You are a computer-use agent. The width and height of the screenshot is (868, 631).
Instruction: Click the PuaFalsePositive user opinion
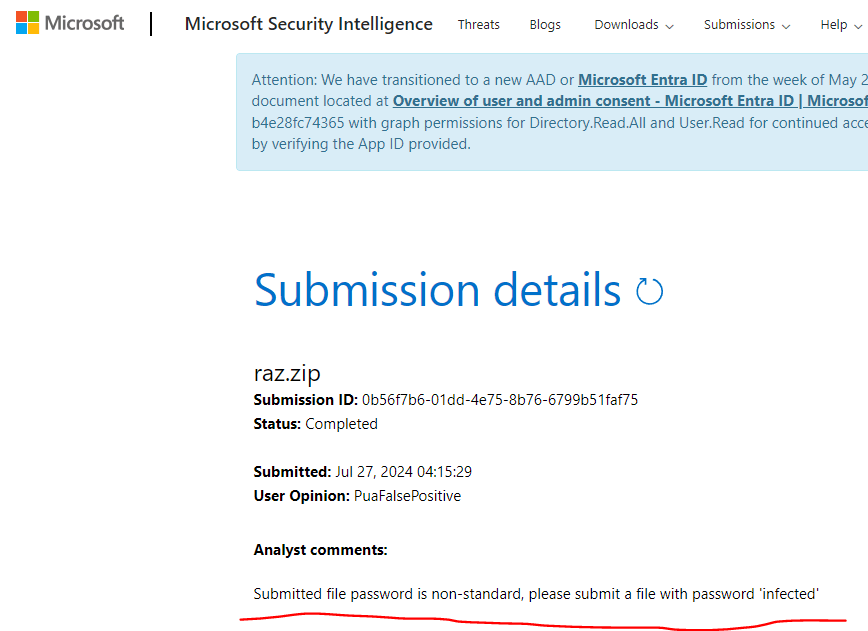[407, 496]
